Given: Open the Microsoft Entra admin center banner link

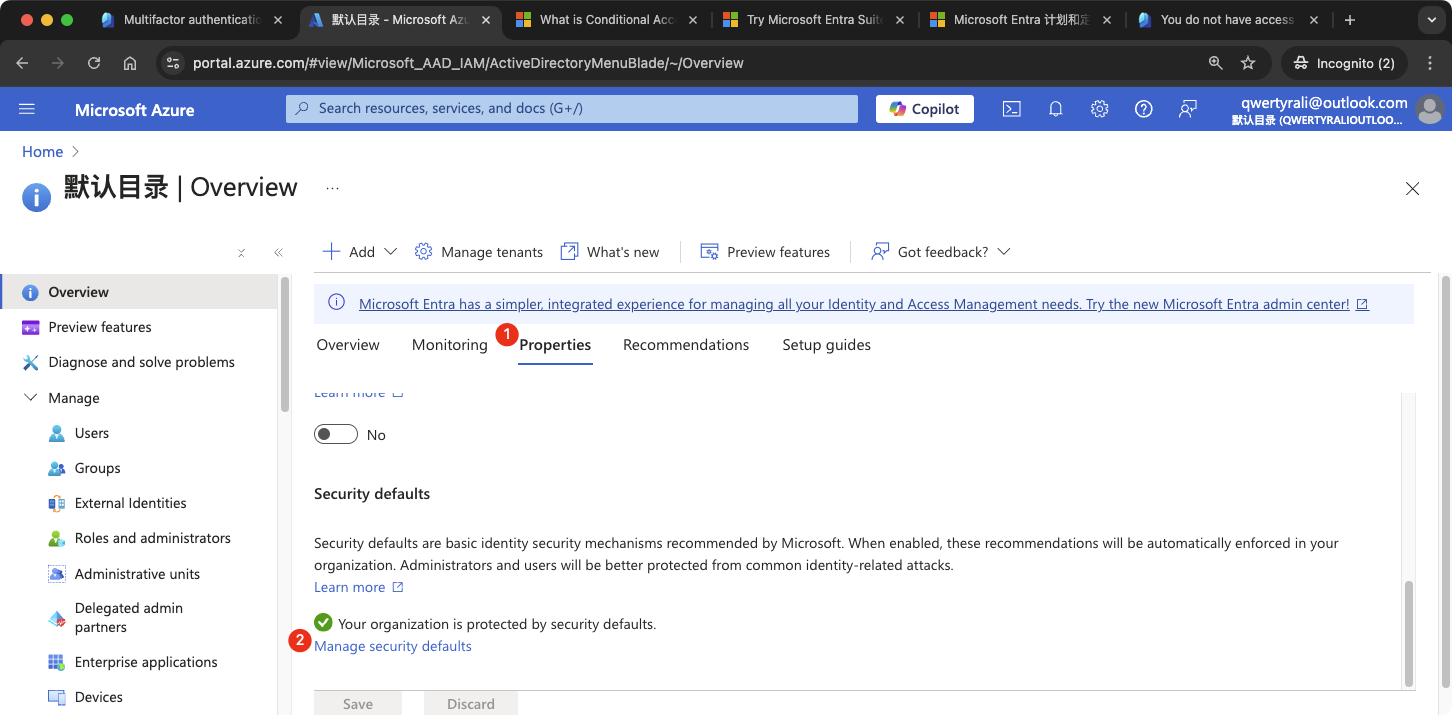Looking at the screenshot, I should [863, 304].
